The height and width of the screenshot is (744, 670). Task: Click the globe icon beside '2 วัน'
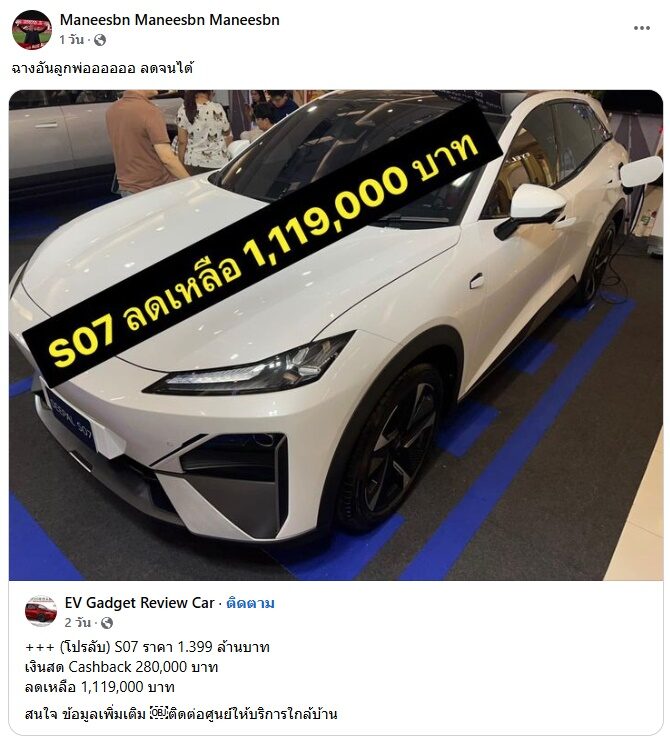point(107,623)
